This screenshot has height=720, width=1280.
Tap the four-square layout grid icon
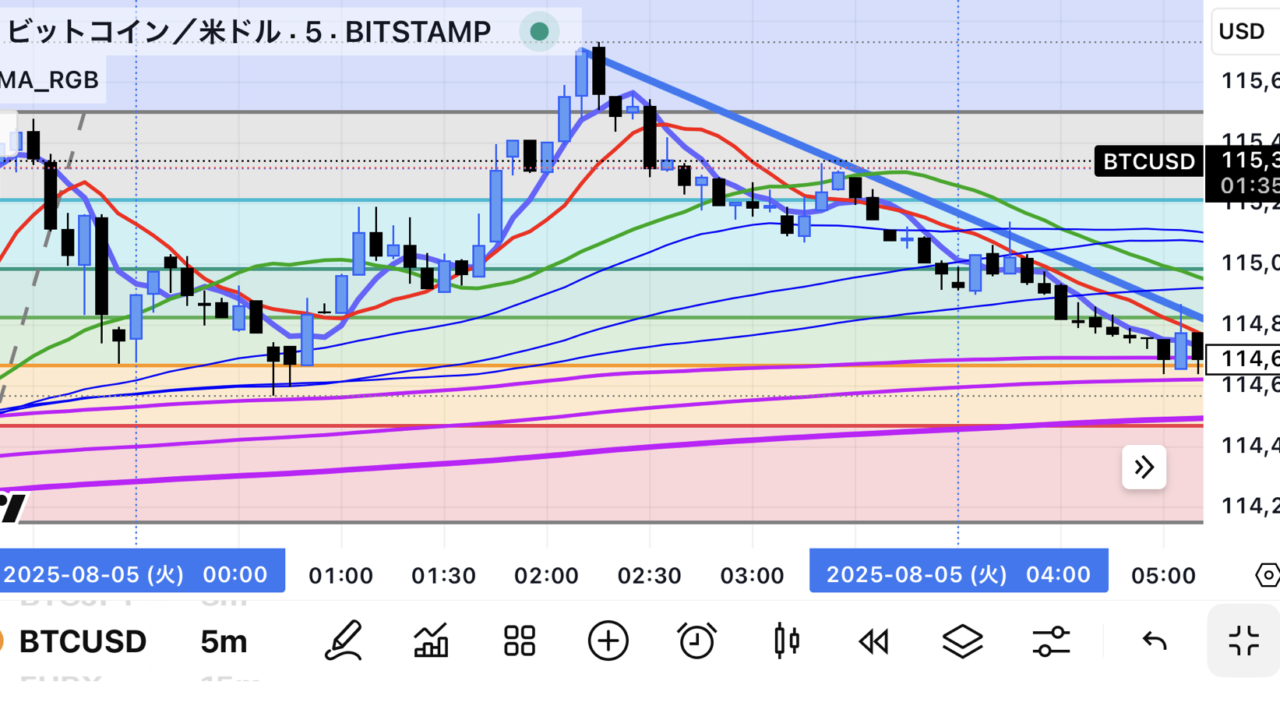pos(520,641)
